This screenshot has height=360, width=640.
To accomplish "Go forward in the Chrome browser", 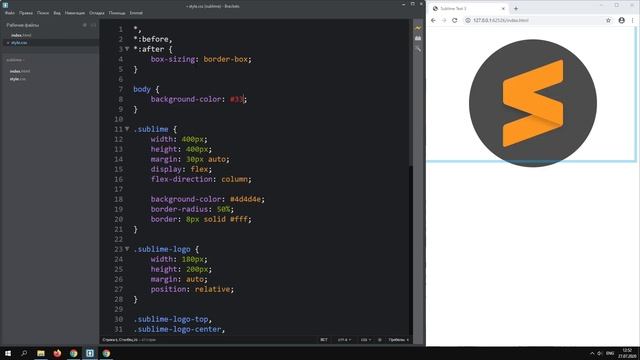I will (x=444, y=20).
